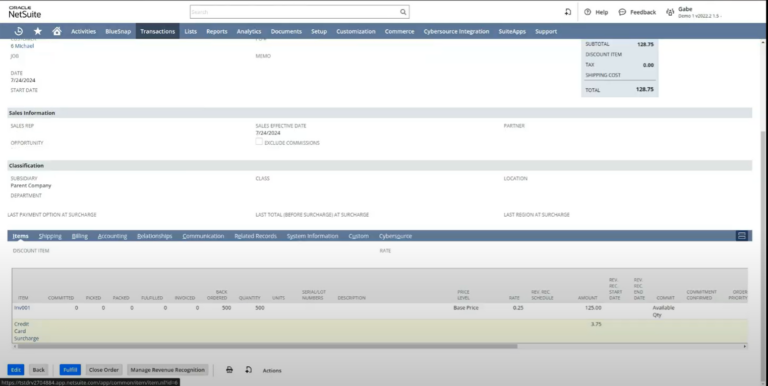Open the Shortcuts star icon

38,31
